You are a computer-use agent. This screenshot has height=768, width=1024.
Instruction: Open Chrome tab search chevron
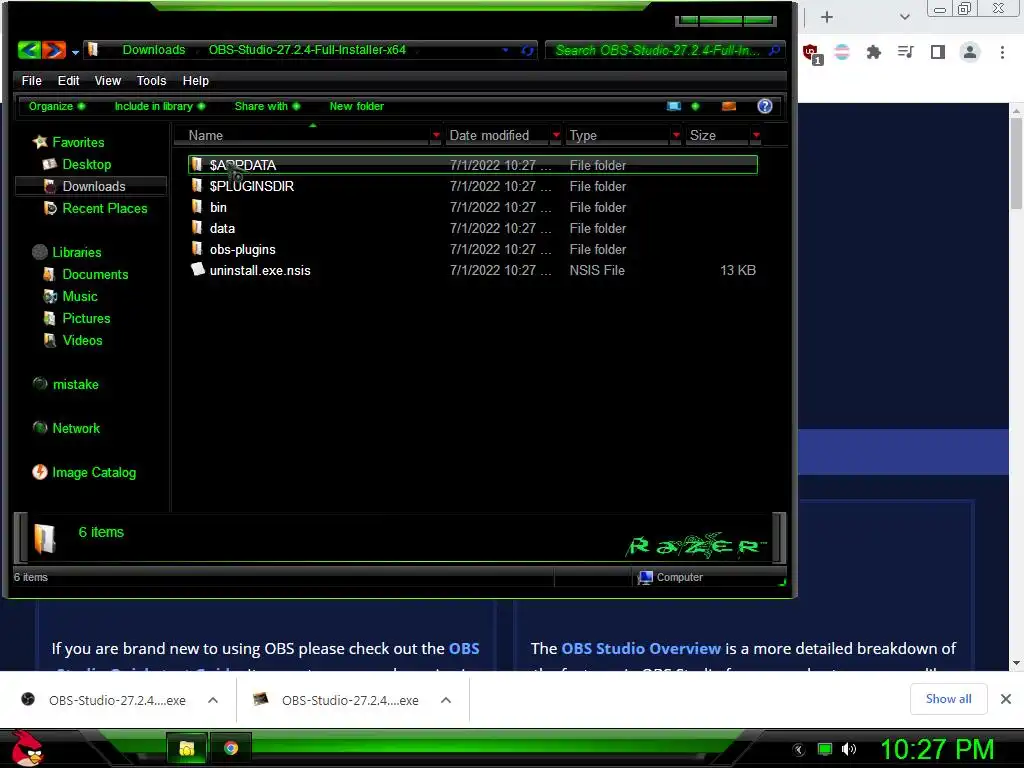click(904, 17)
